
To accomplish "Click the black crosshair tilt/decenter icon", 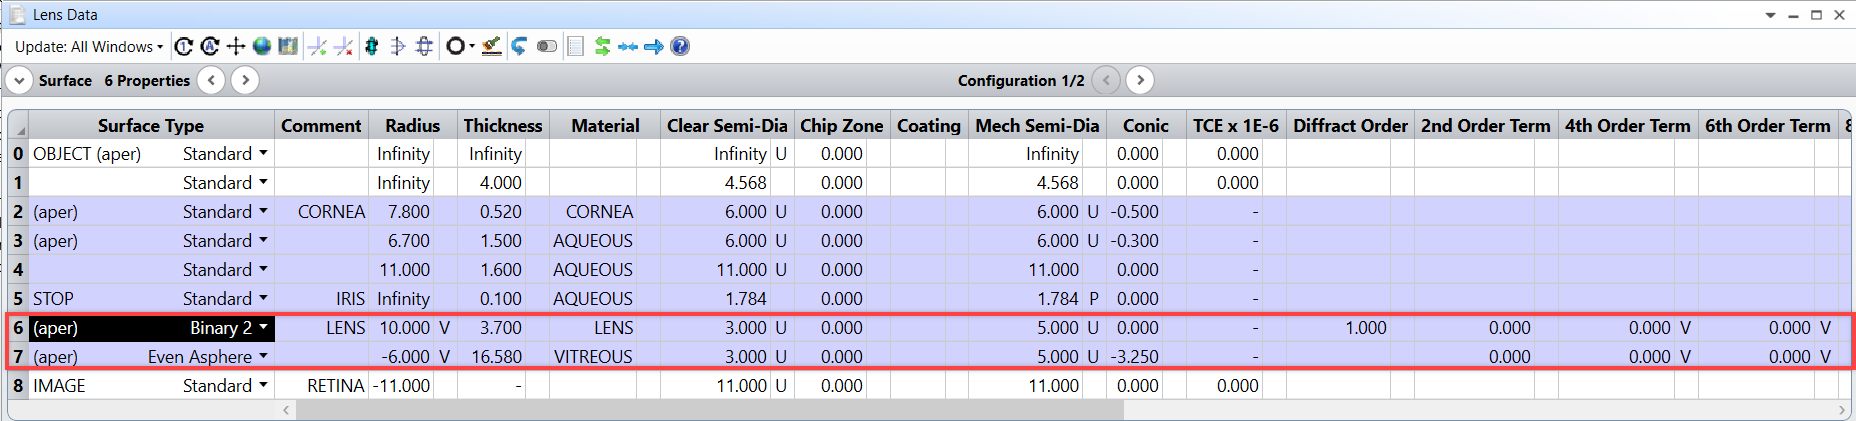I will tap(236, 46).
